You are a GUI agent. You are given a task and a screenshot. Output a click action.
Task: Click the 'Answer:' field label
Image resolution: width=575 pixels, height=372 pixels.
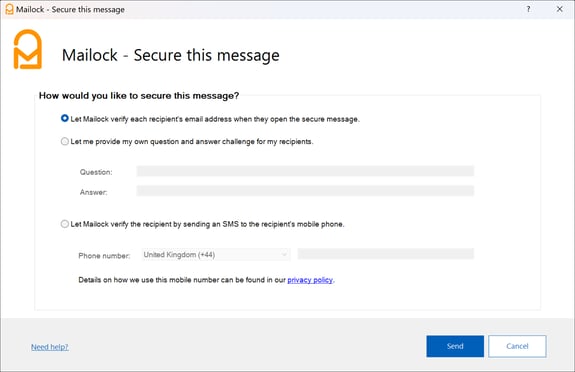click(94, 192)
